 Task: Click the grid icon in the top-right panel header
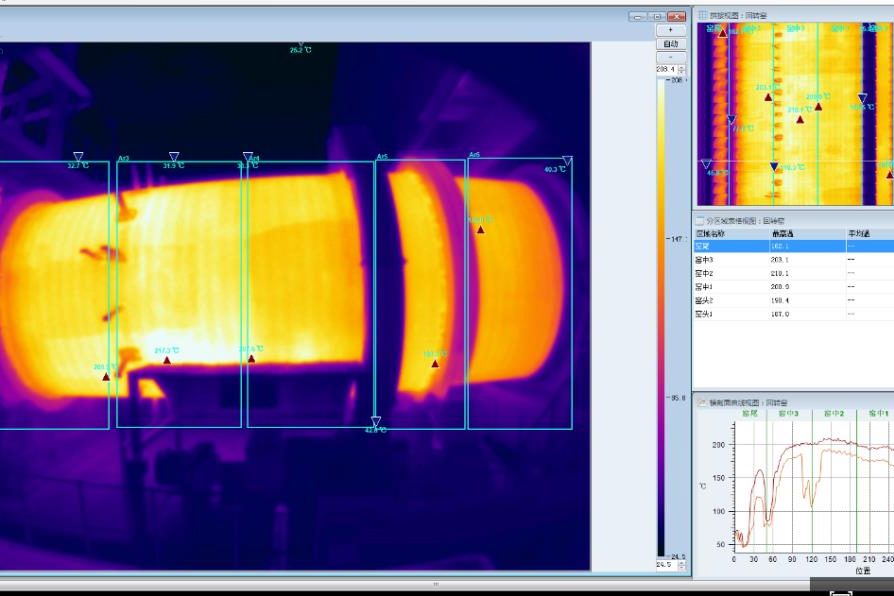tap(701, 15)
